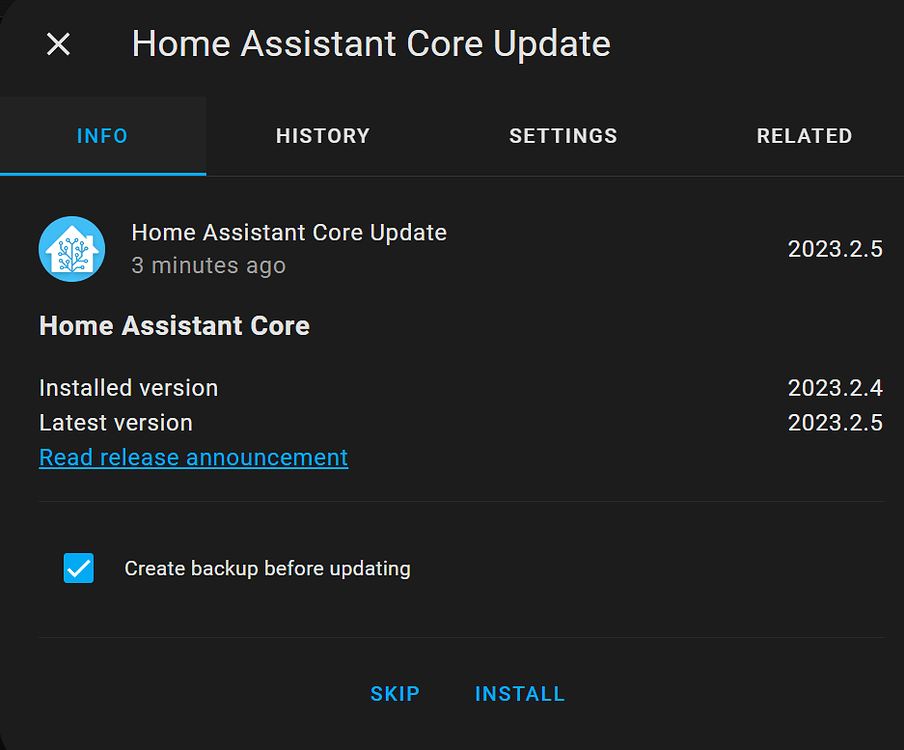Open the release announcement link

(193, 457)
